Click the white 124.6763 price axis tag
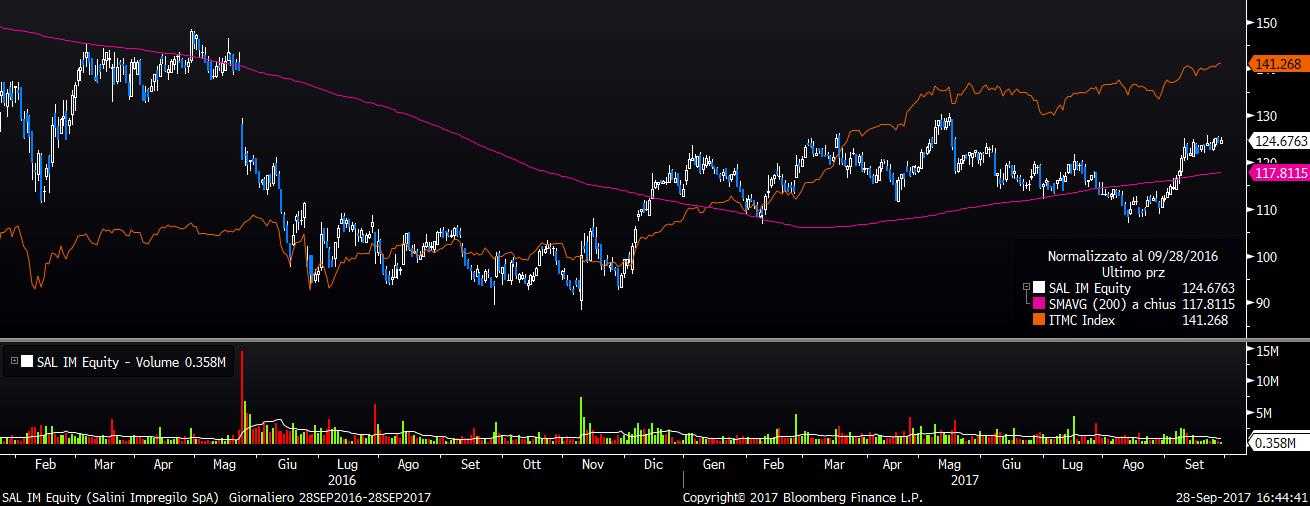The width and height of the screenshot is (1310, 506). (x=1280, y=142)
